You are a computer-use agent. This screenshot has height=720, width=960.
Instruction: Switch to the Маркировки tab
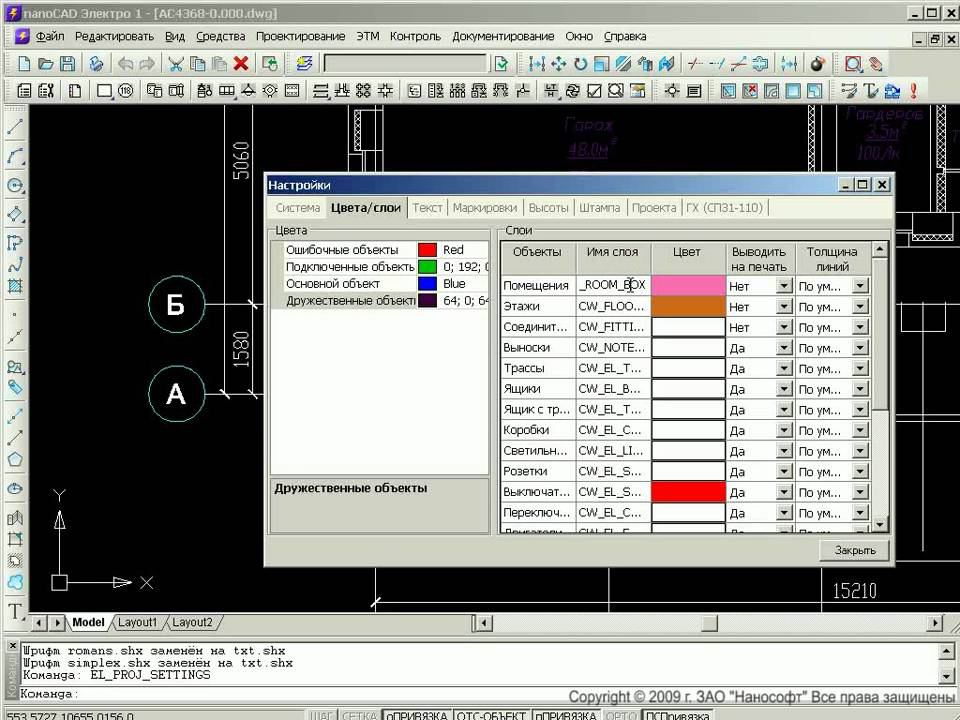pos(485,208)
